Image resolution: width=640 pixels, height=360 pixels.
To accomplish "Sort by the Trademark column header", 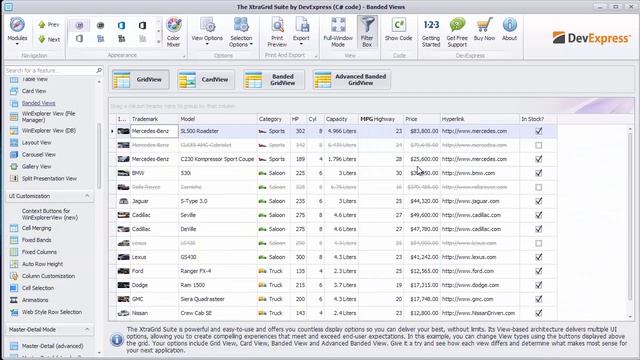I will (x=154, y=119).
